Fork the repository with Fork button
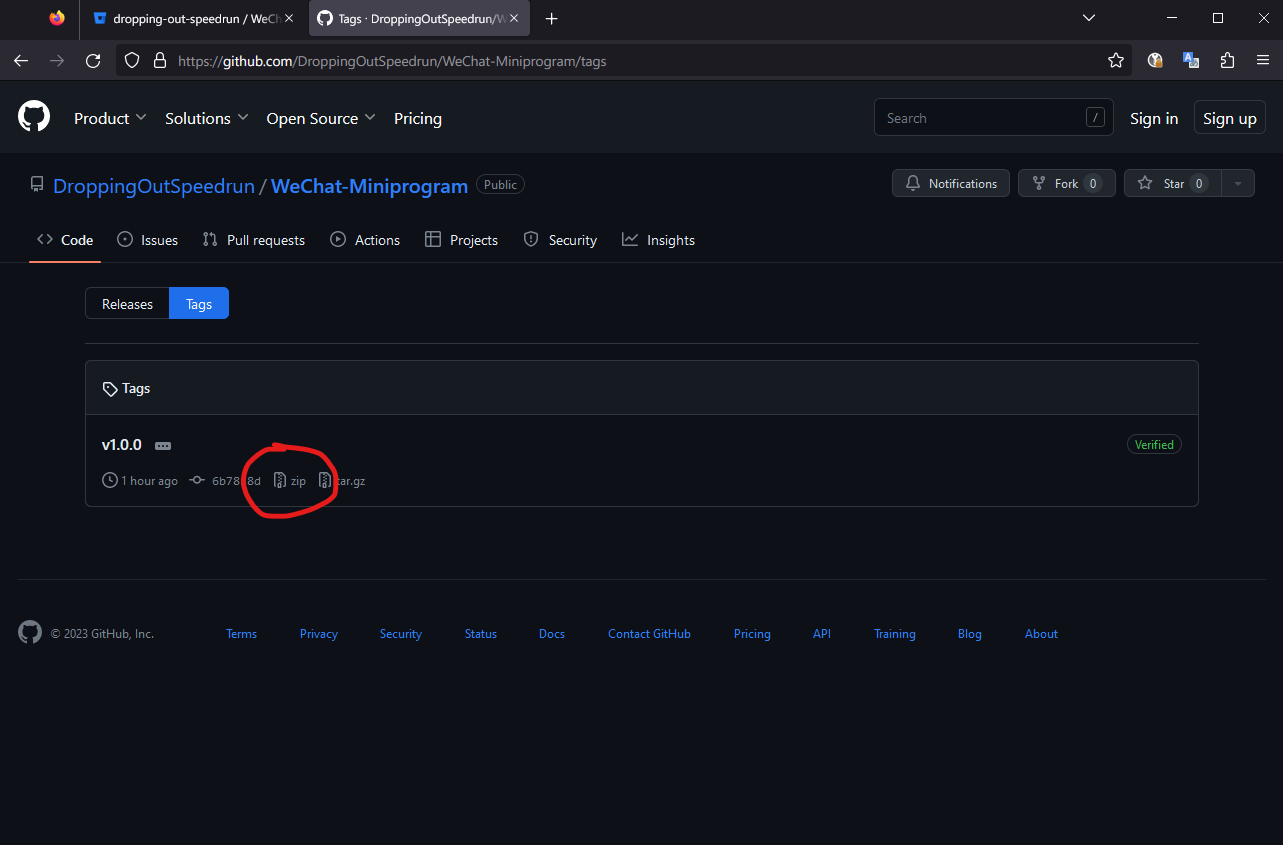Image resolution: width=1283 pixels, height=845 pixels. (1067, 183)
